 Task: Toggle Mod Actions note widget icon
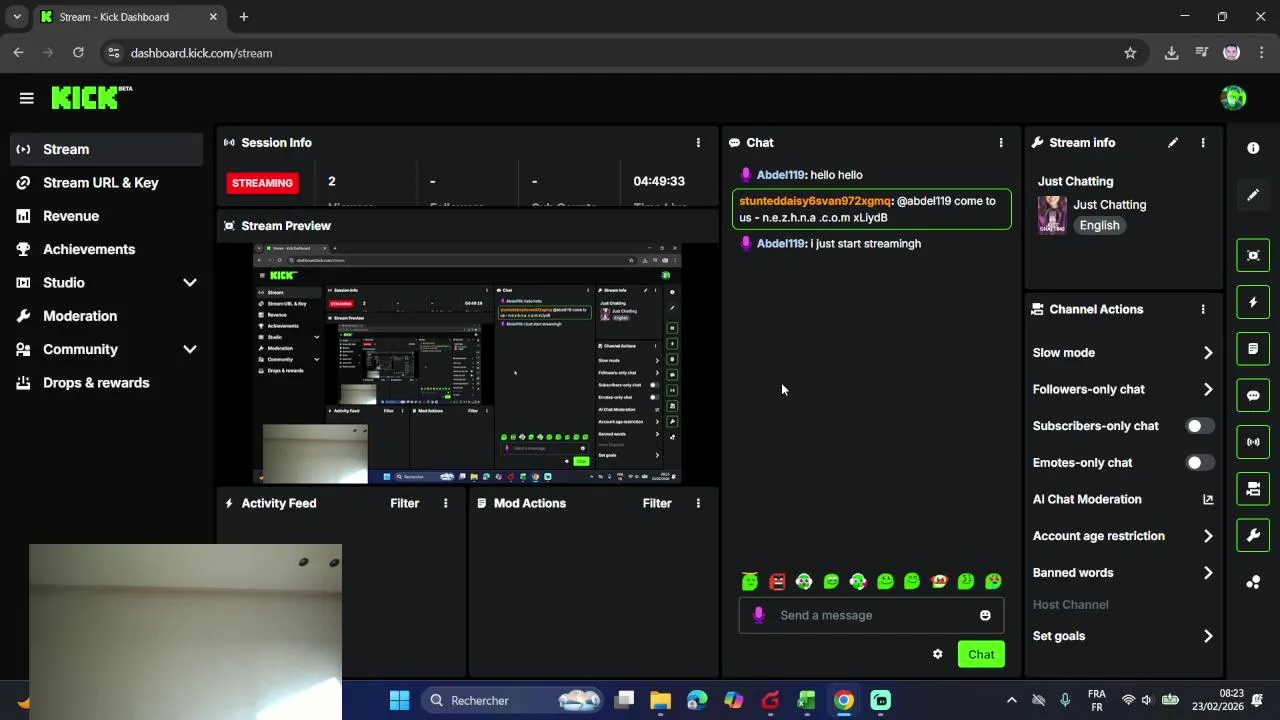(x=1253, y=349)
